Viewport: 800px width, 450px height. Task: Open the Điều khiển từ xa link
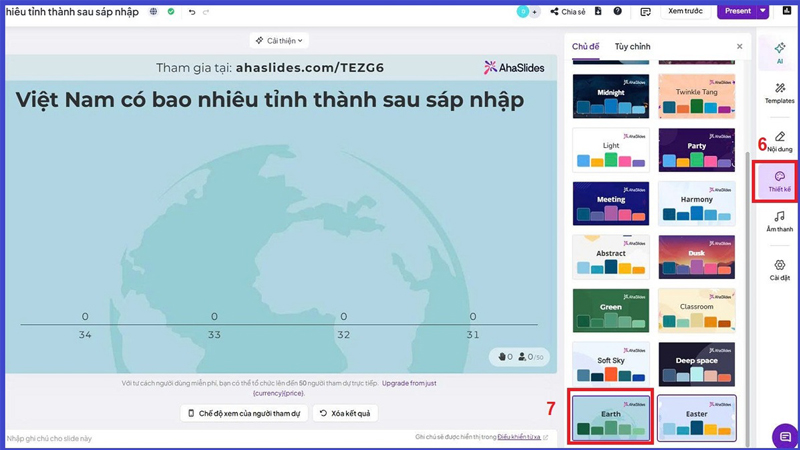[x=519, y=437]
